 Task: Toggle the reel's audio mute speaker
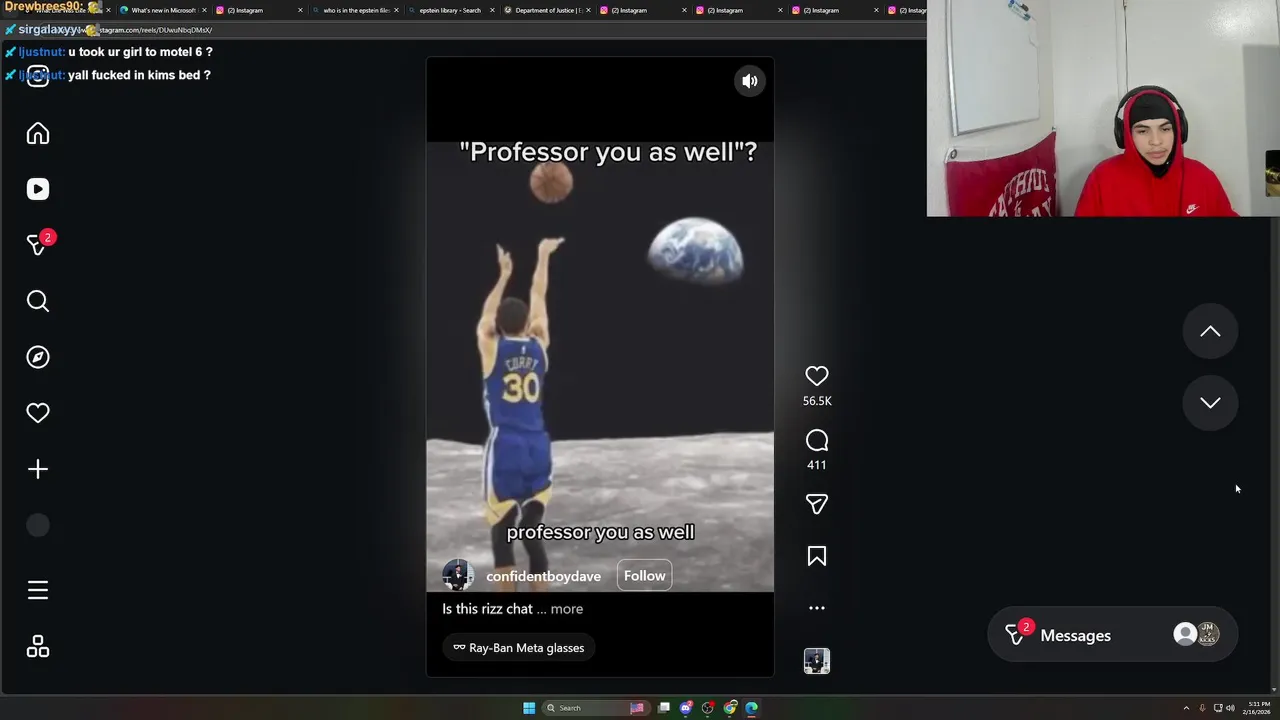(750, 81)
